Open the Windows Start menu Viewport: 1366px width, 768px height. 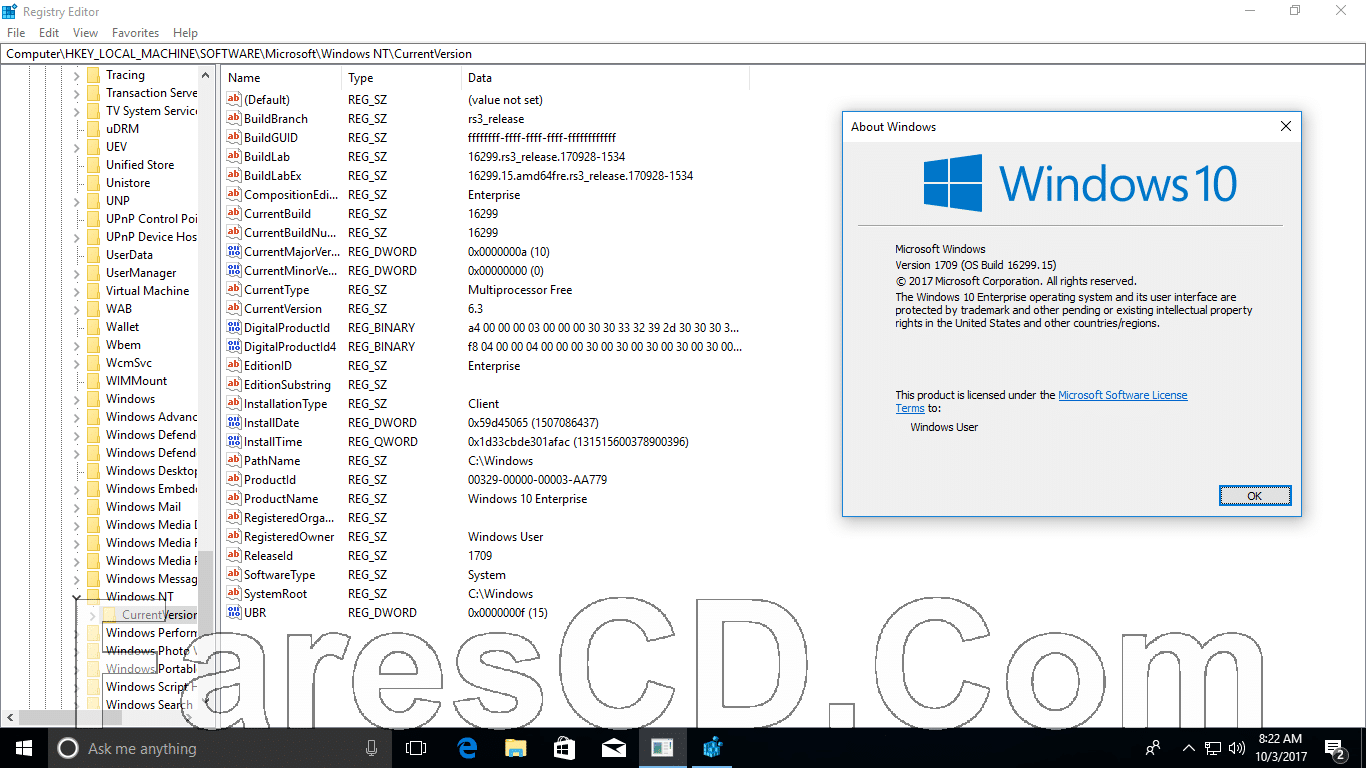[24, 748]
